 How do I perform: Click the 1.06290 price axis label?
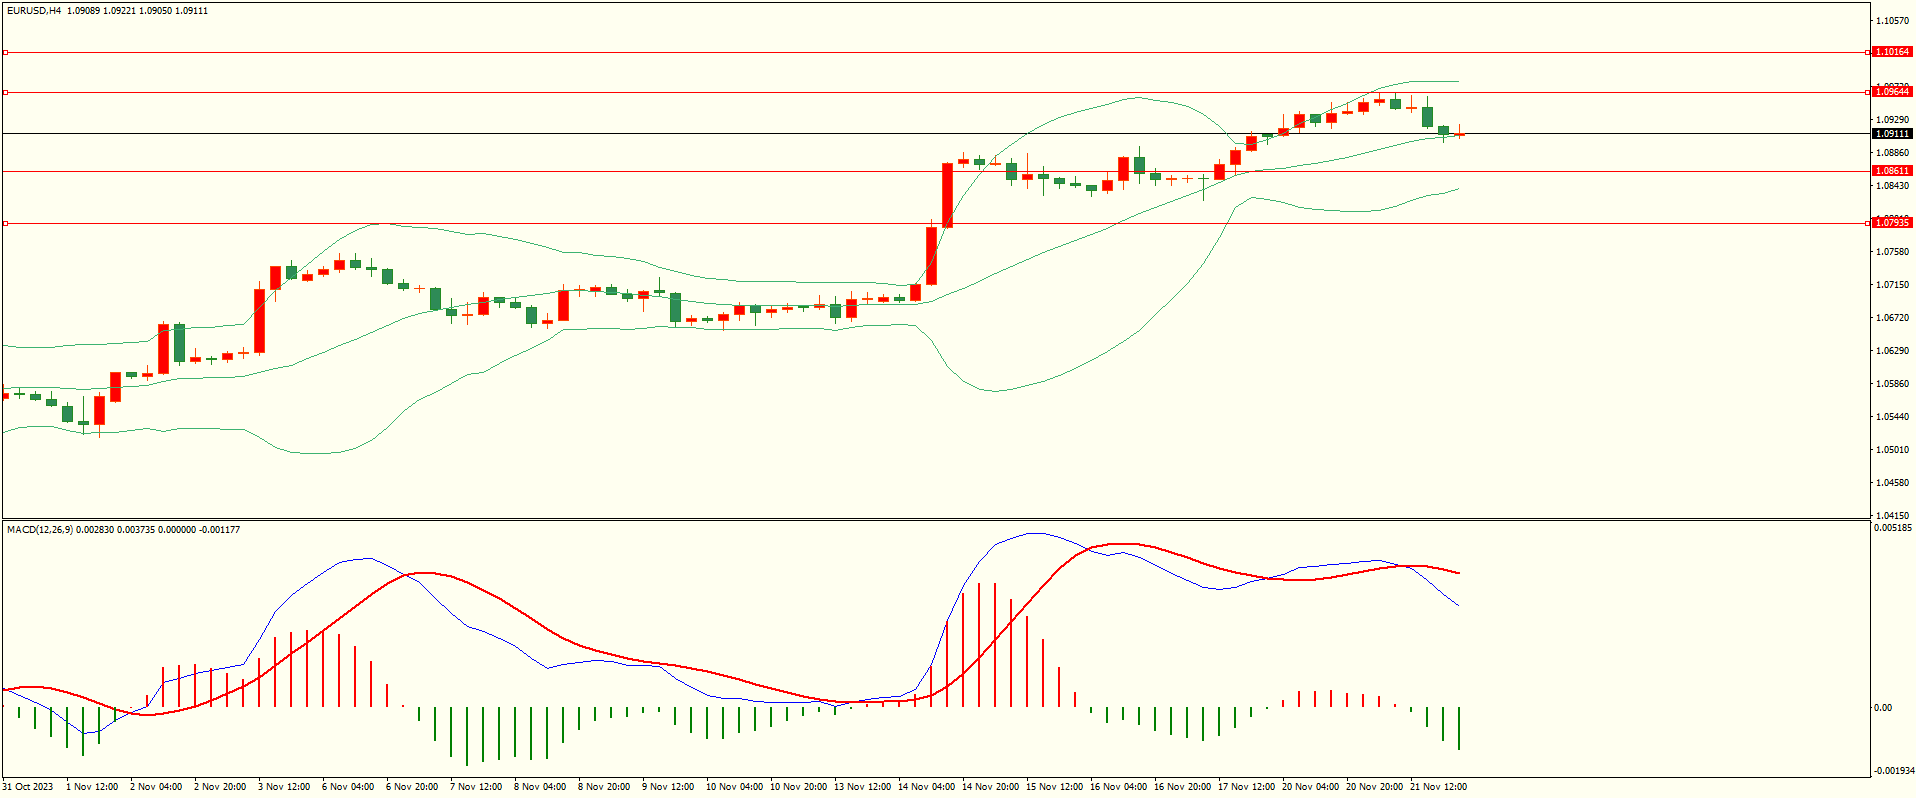(x=1892, y=351)
